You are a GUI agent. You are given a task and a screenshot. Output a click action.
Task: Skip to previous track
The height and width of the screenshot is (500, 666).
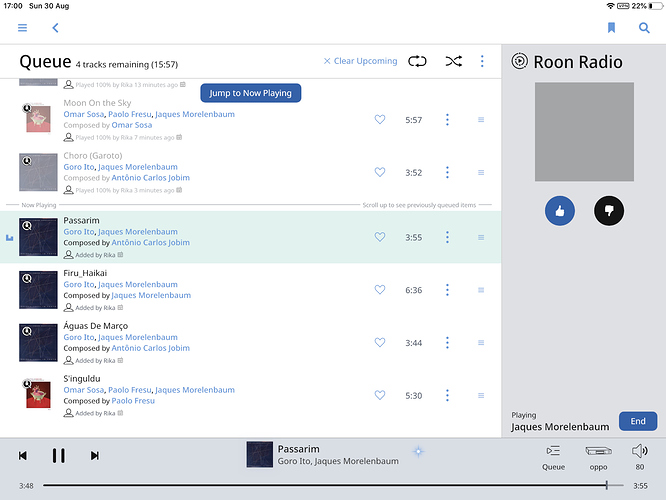click(x=23, y=456)
